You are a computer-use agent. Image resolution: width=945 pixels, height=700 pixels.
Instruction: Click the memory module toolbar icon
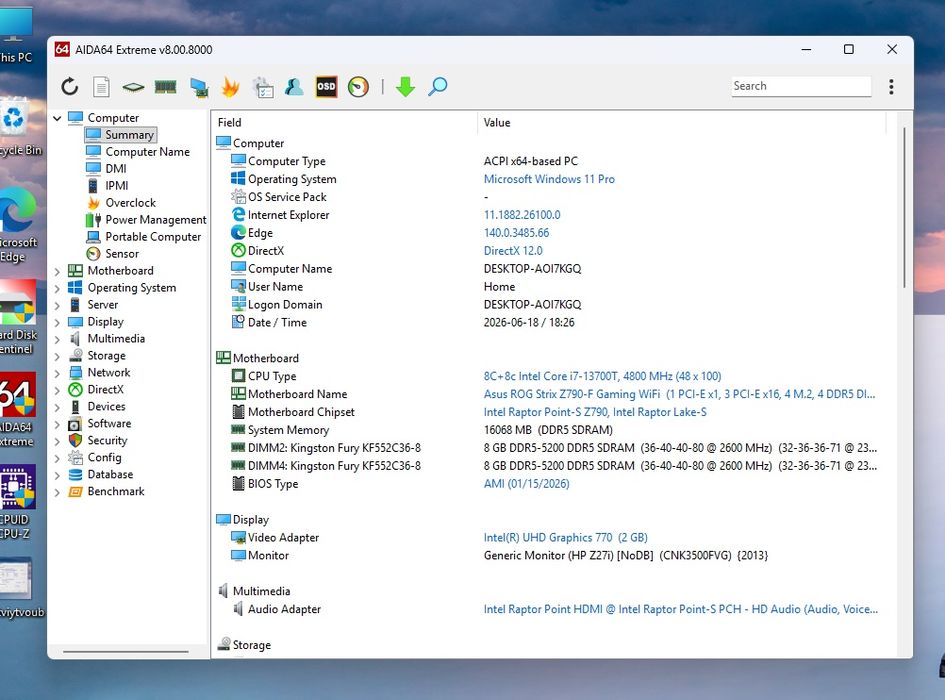(165, 87)
